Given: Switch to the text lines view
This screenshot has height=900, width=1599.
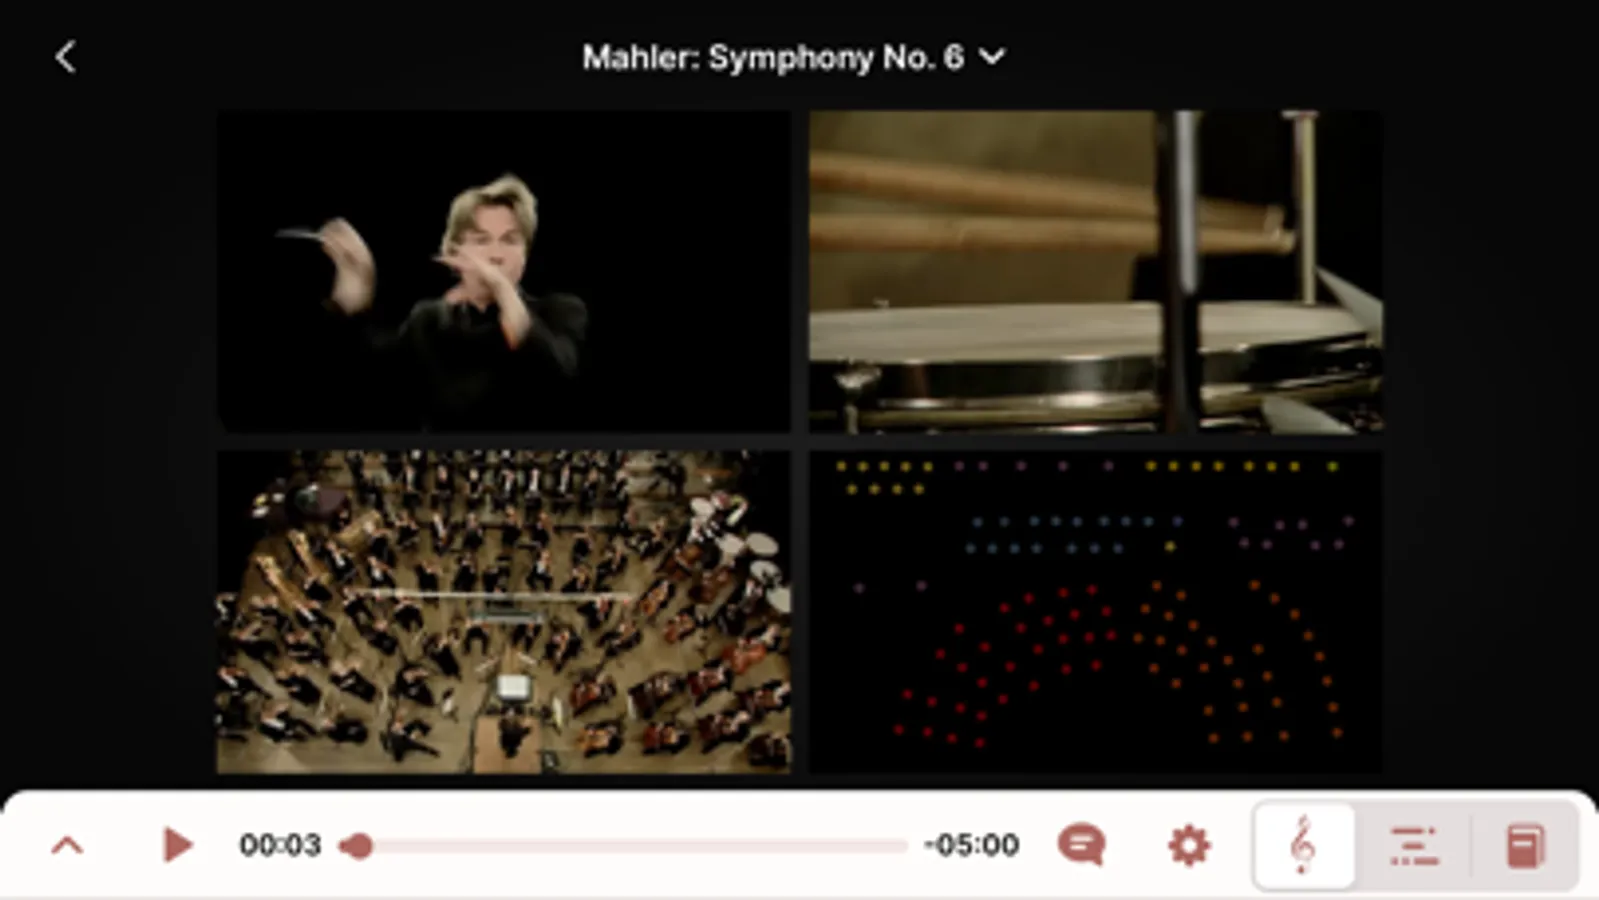Looking at the screenshot, I should (1414, 845).
